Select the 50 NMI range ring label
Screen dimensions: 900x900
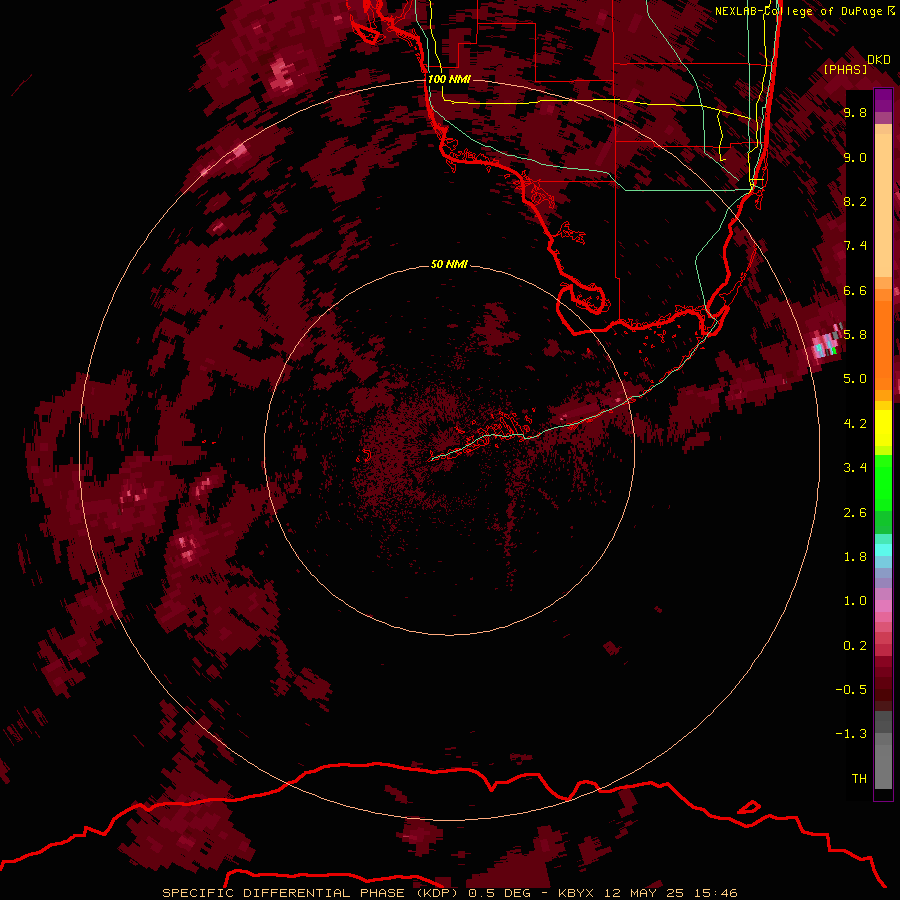[449, 265]
